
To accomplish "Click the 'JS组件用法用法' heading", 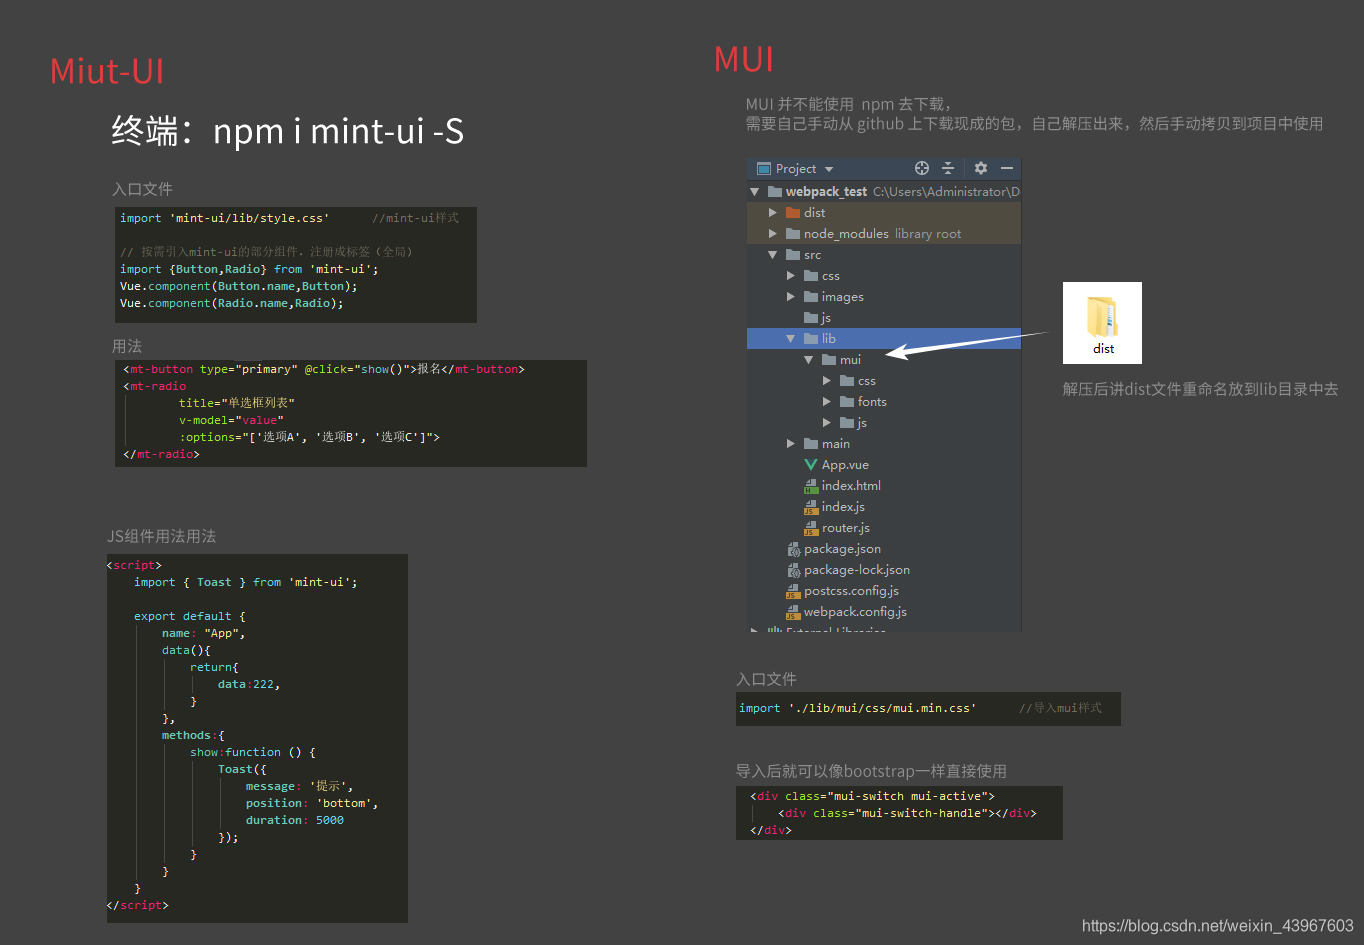I will coord(162,536).
